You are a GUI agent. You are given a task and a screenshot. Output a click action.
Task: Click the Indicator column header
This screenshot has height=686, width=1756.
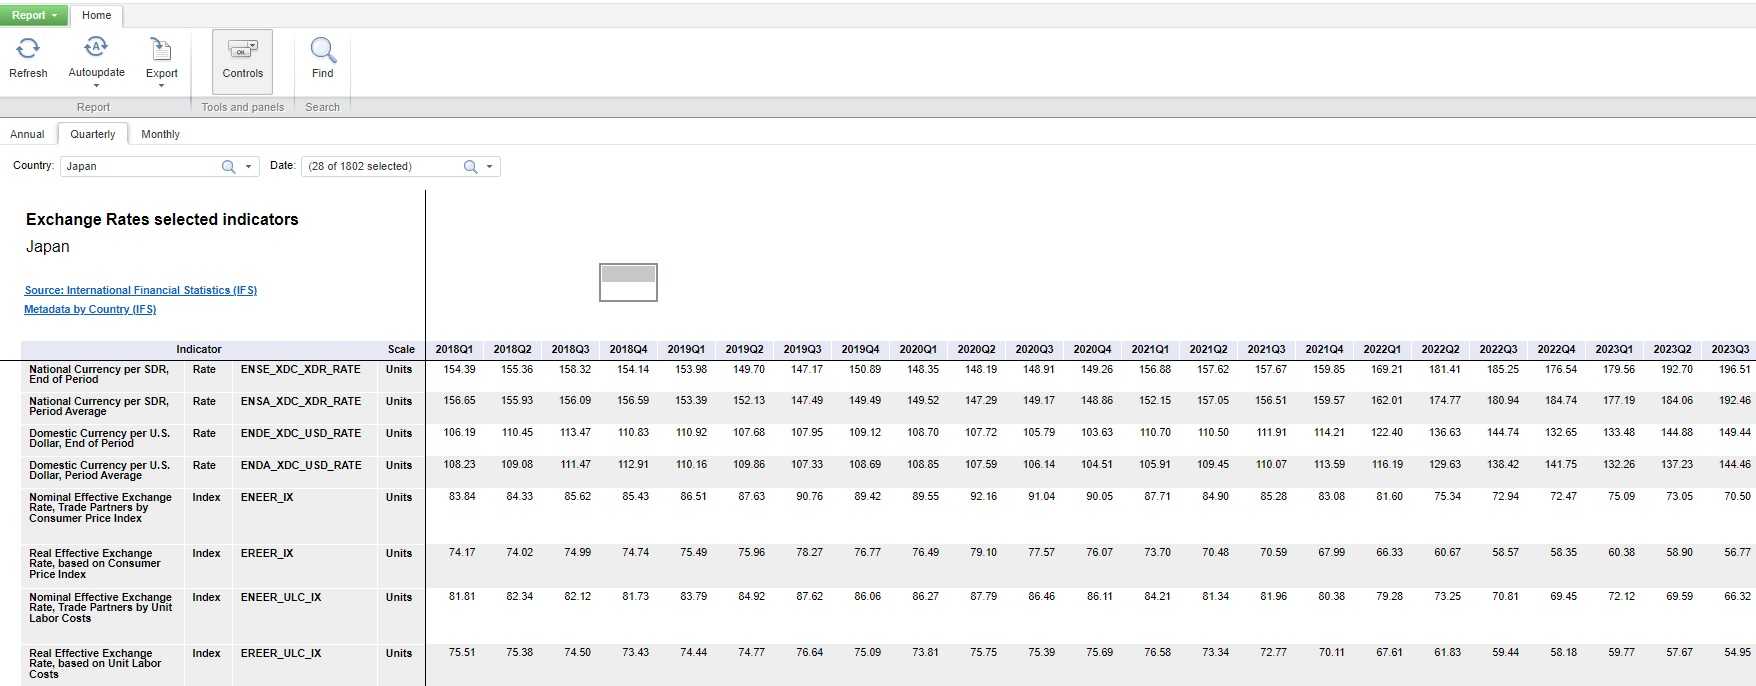[x=199, y=349]
